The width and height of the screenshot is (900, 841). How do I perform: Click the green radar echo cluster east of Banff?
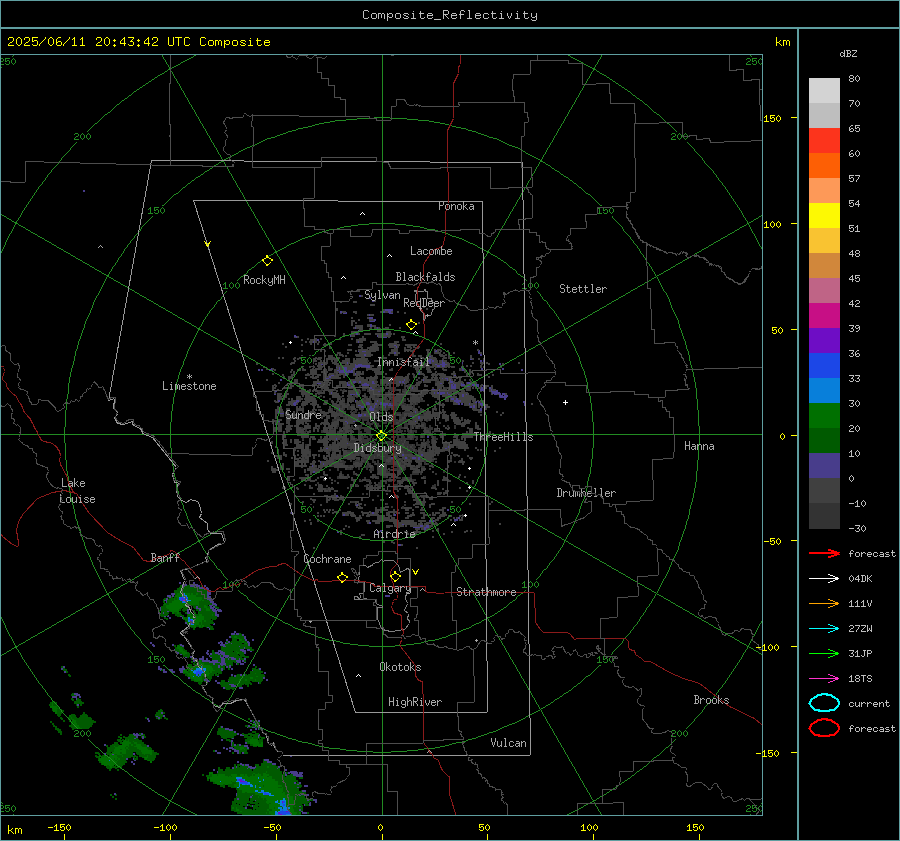pyautogui.click(x=189, y=607)
